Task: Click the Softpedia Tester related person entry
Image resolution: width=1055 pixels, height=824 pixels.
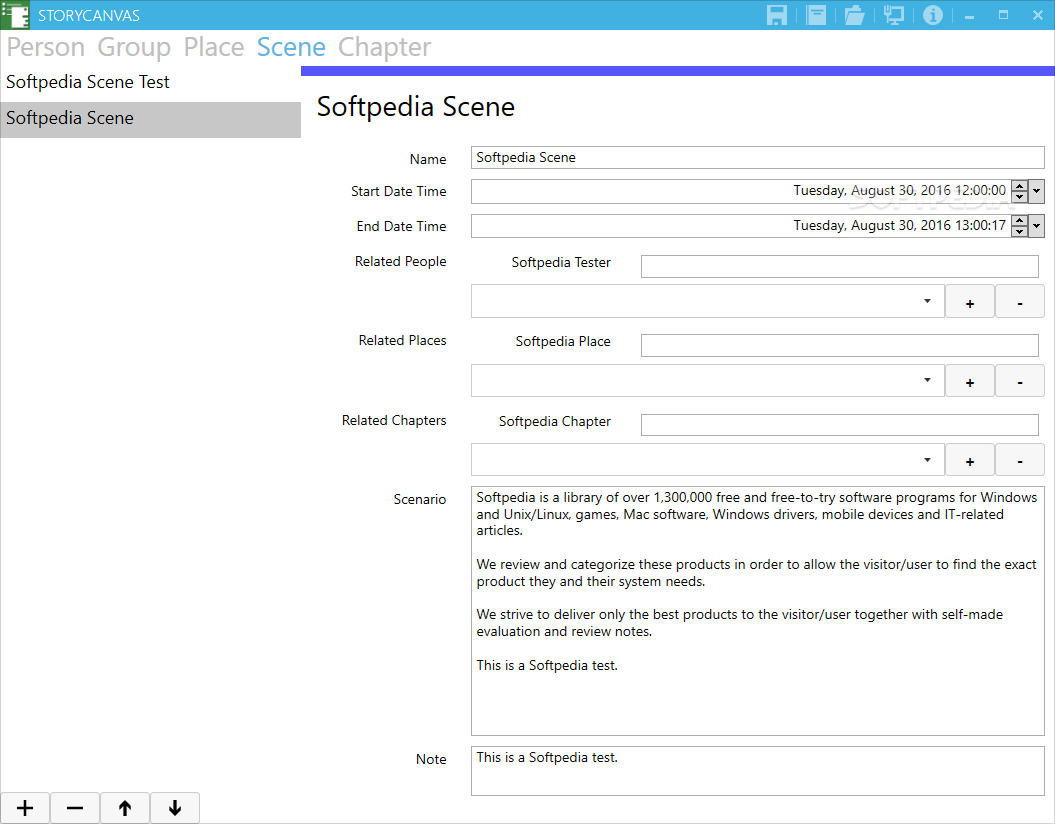Action: 560,262
